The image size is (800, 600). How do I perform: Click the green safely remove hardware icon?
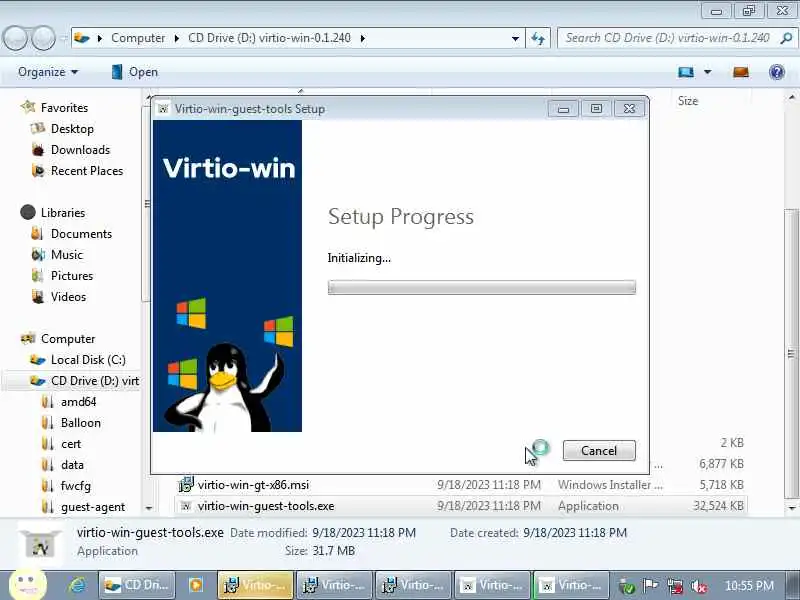pos(627,586)
